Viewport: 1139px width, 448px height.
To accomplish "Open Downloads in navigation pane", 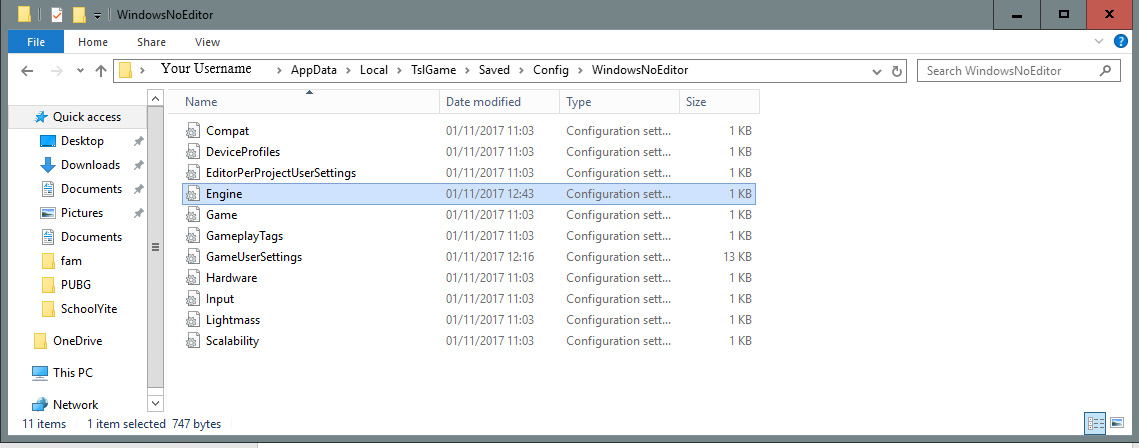I will coord(90,165).
